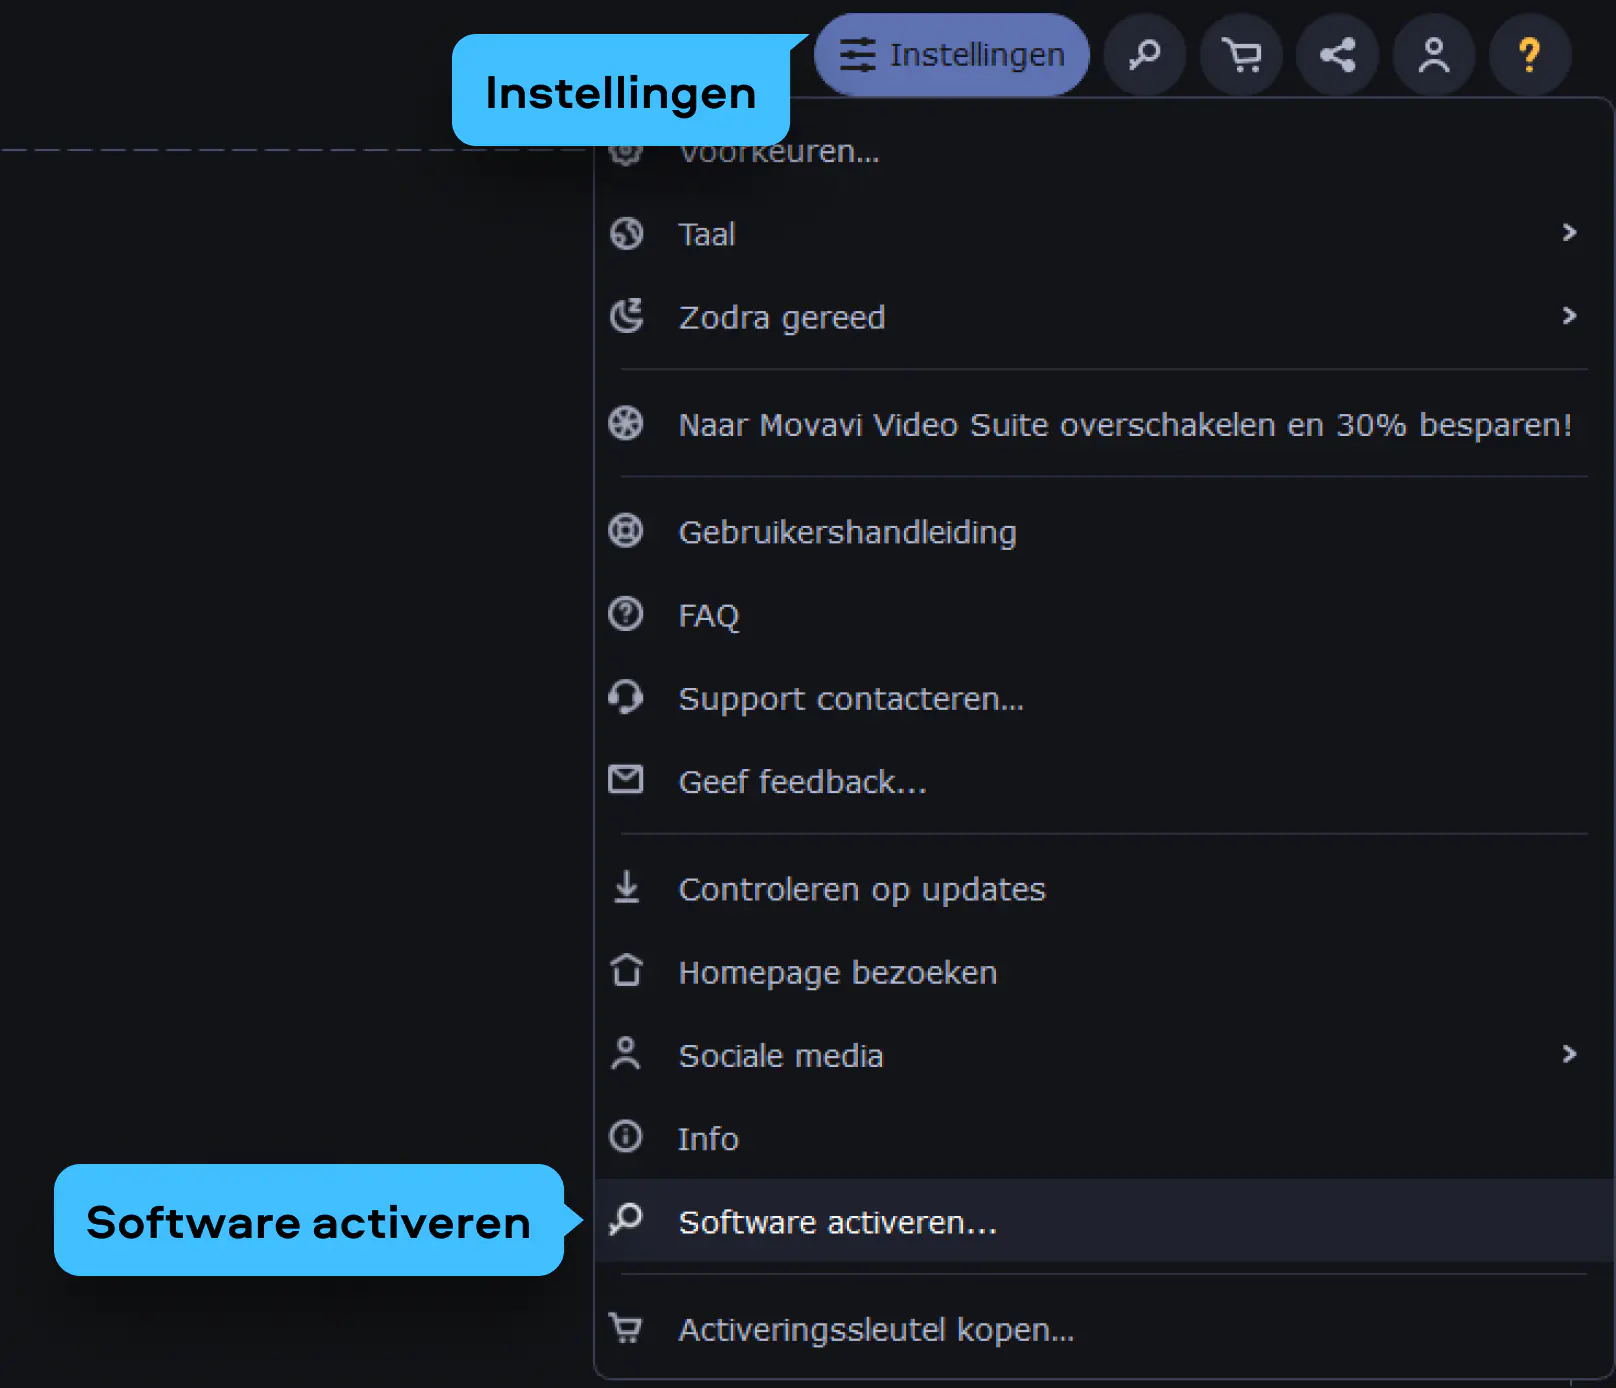Viewport: 1616px width, 1388px height.
Task: Choose Homepage bezoeken menu item
Action: point(1103,972)
